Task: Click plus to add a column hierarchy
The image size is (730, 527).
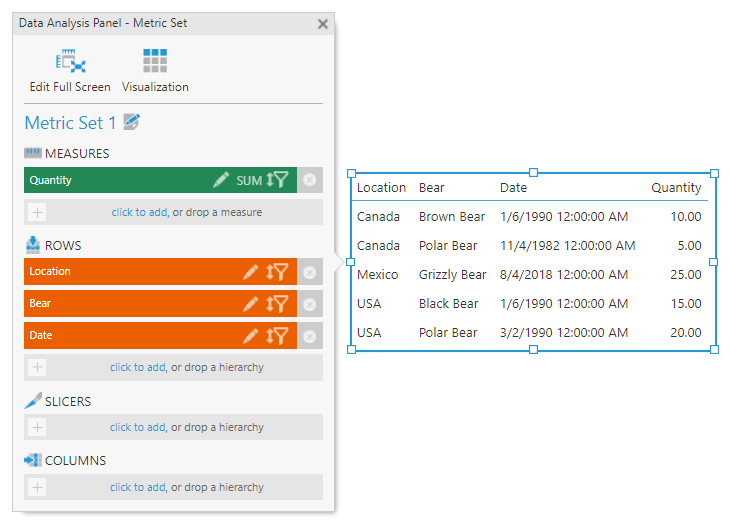Action: click(37, 487)
